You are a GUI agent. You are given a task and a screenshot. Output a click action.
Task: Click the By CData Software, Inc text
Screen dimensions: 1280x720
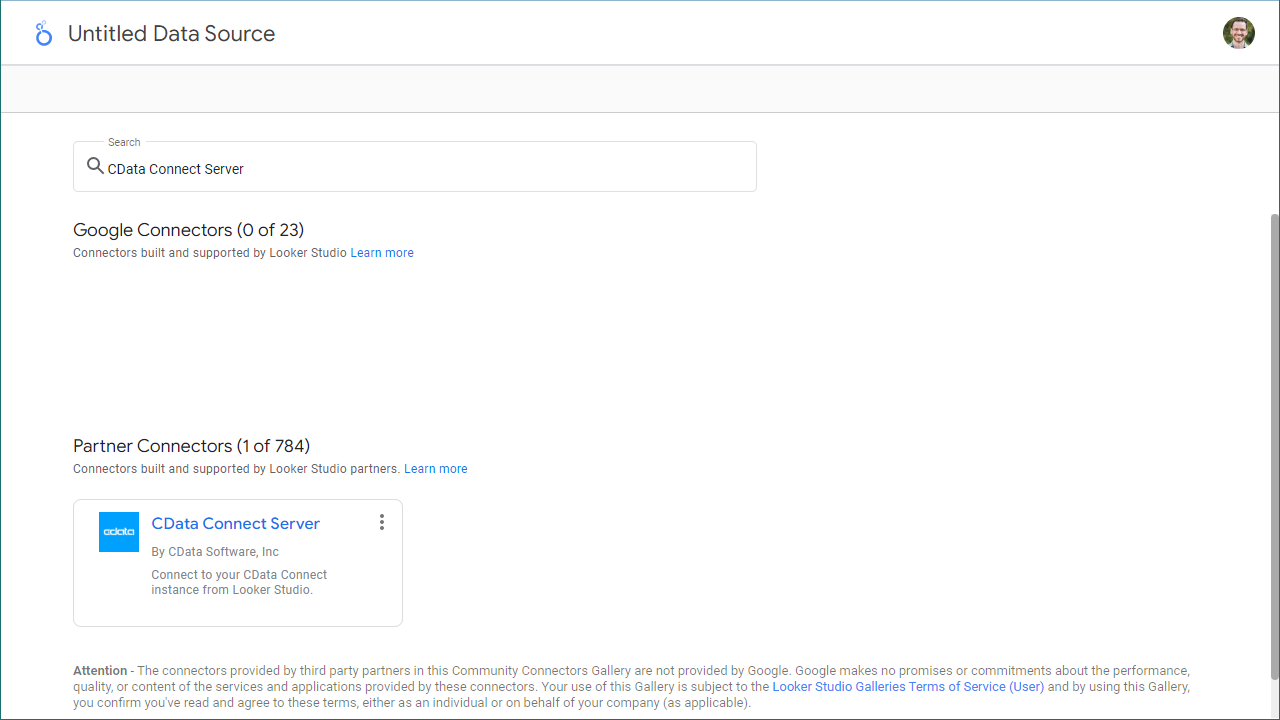[x=215, y=552]
